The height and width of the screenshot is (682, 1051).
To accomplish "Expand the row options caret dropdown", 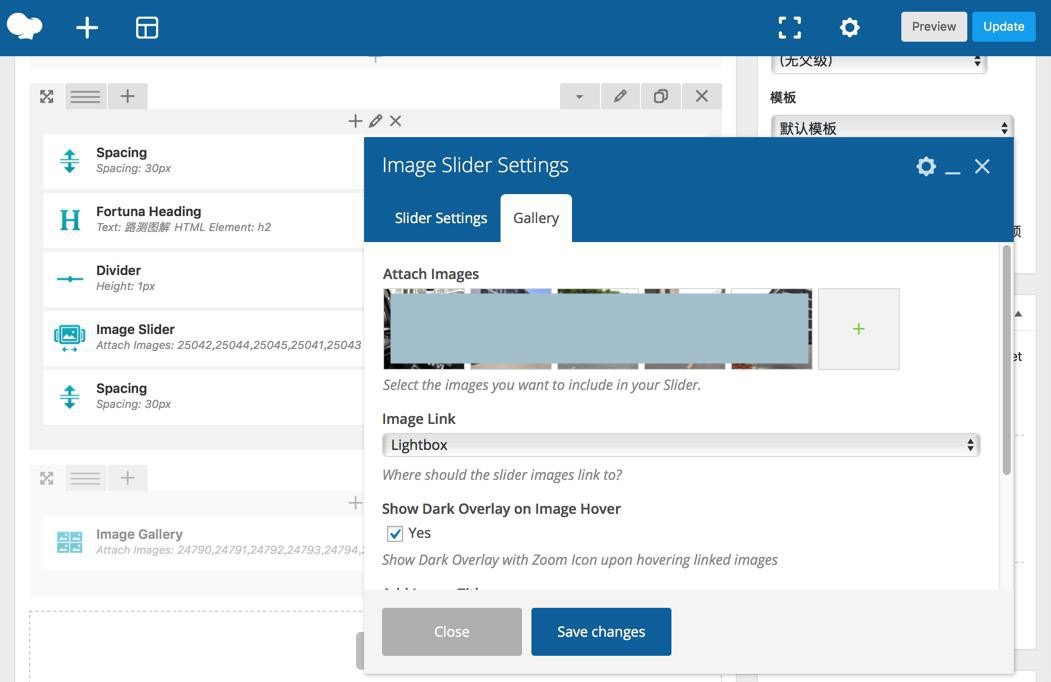I will tap(579, 96).
